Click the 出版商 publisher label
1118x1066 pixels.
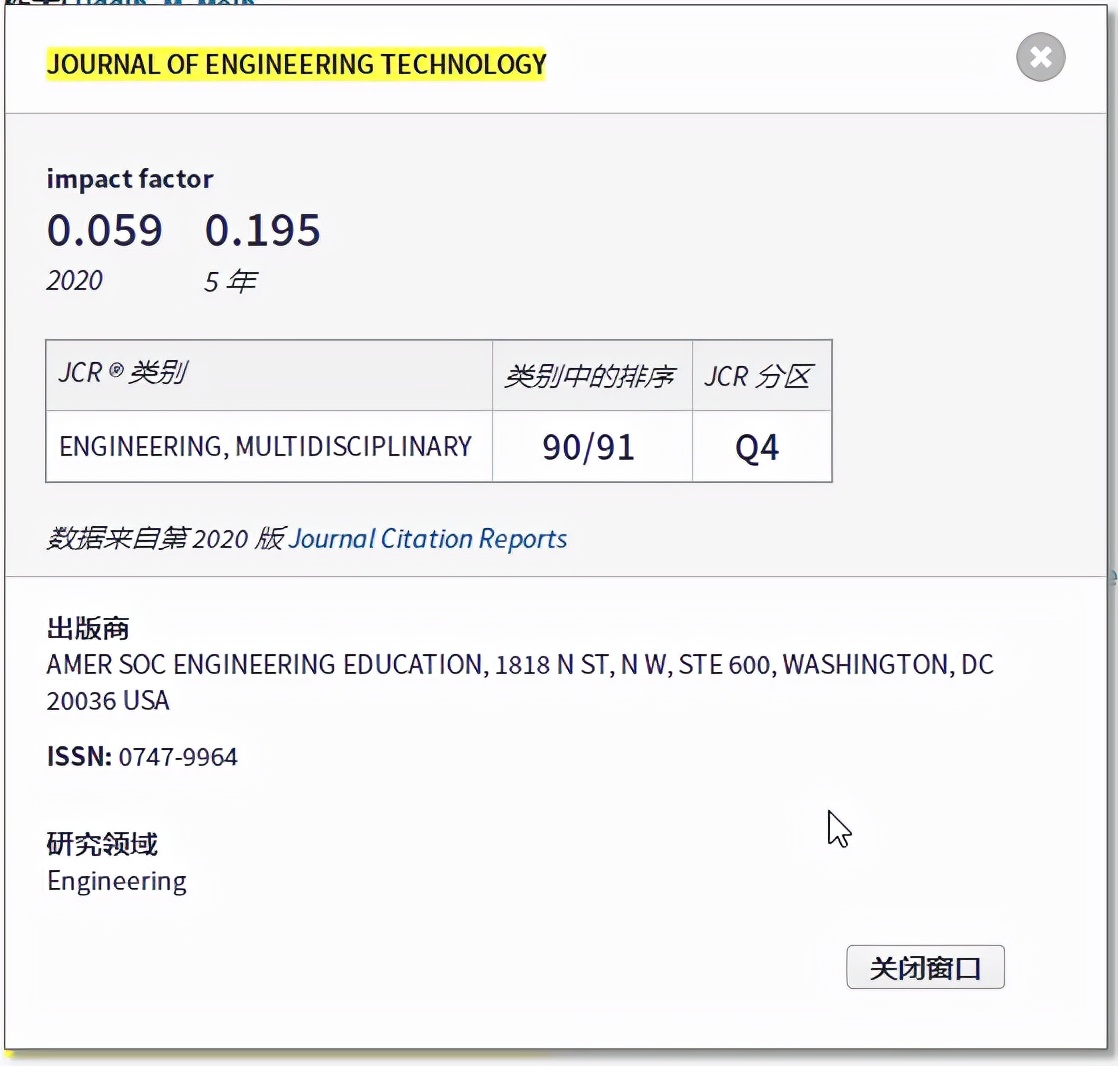(88, 628)
